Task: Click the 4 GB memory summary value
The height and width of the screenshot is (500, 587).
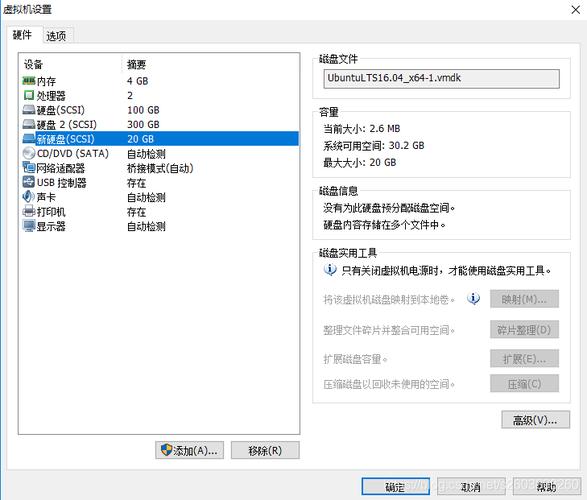Action: coord(137,81)
